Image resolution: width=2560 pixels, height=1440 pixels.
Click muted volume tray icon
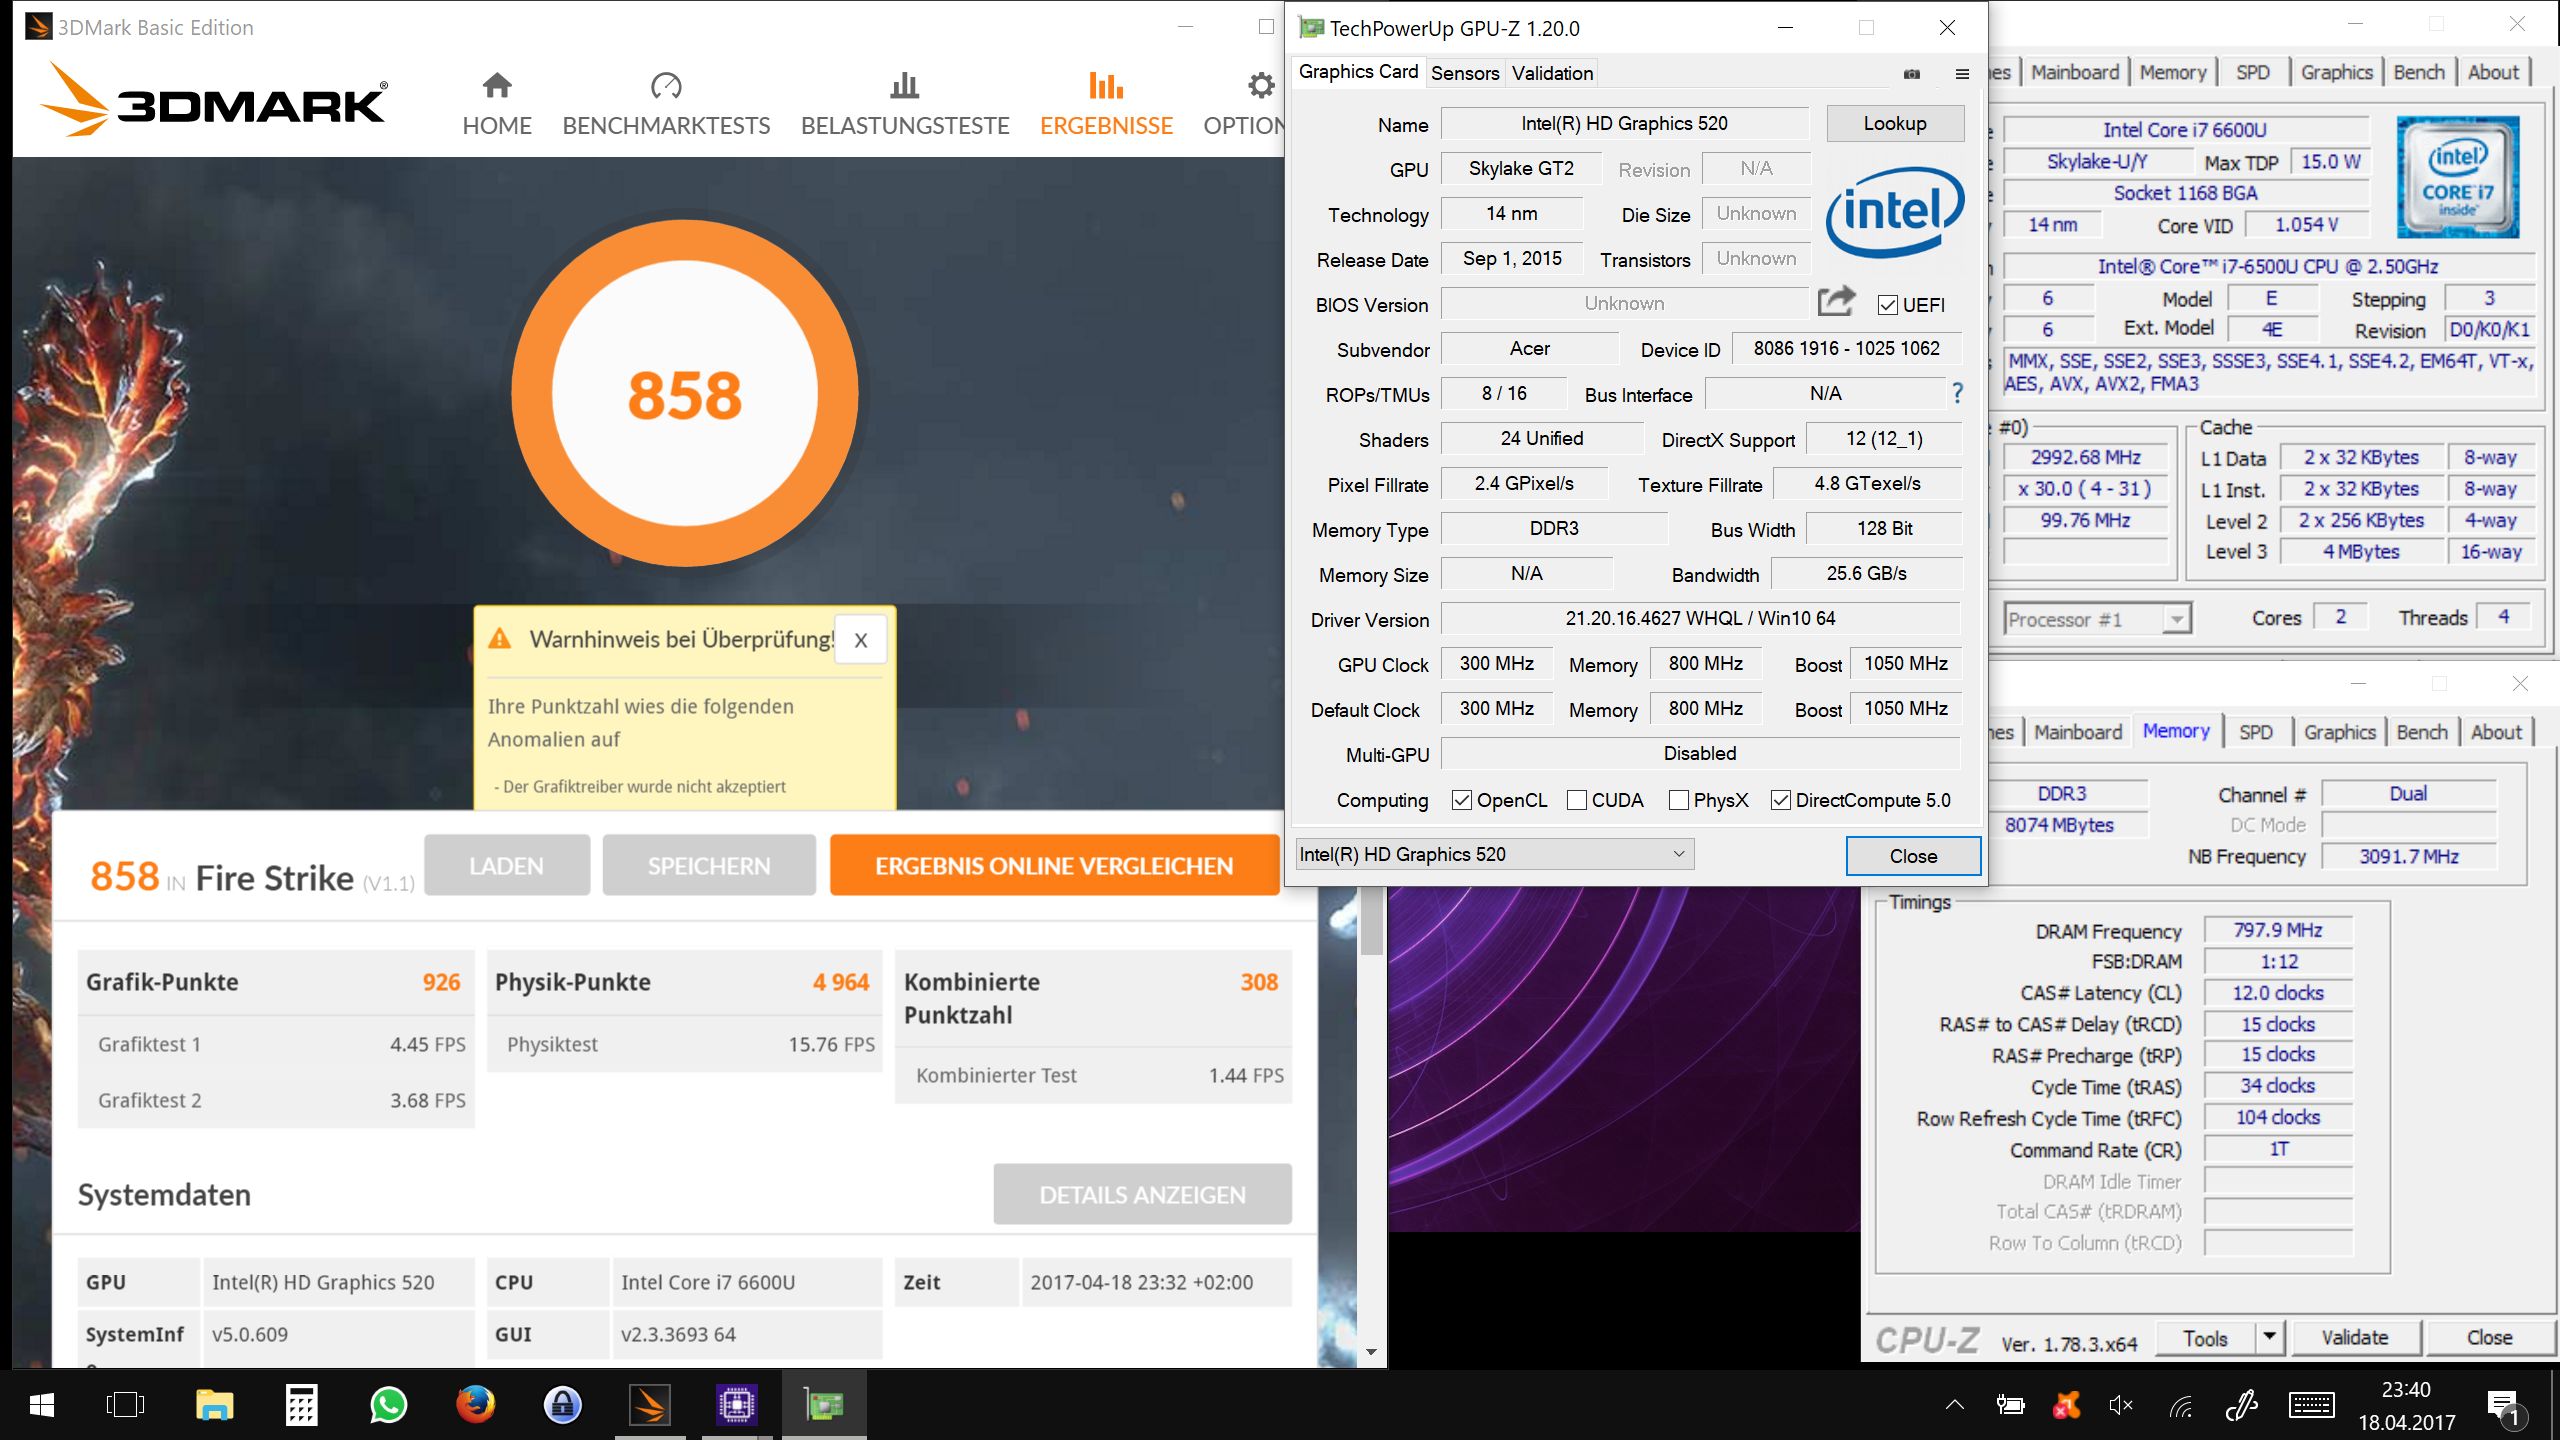pyautogui.click(x=2120, y=1406)
